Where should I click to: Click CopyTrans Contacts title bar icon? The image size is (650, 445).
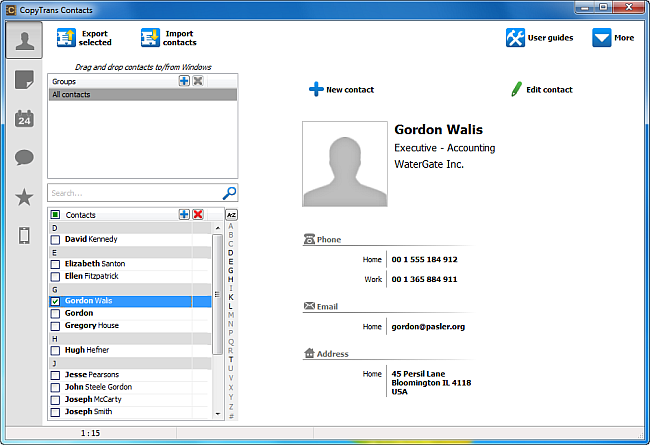pos(11,10)
